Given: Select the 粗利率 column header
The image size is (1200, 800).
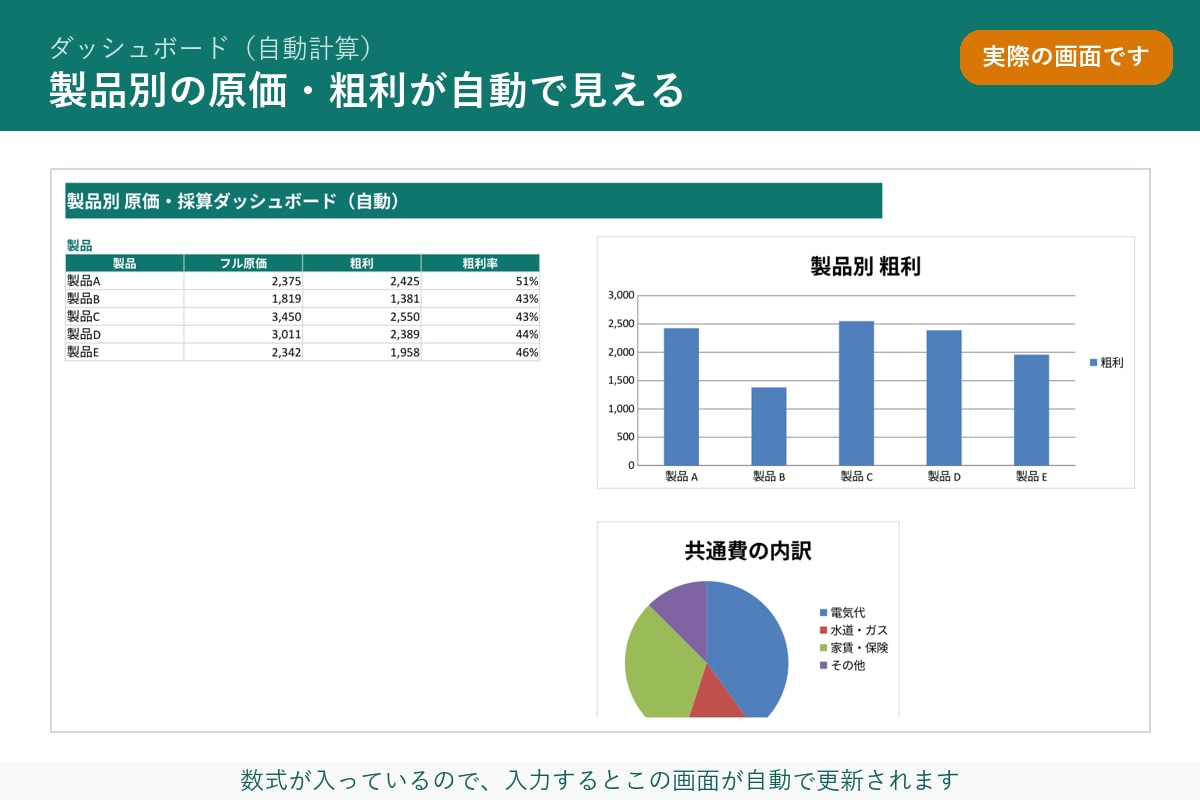Looking at the screenshot, I should coord(480,263).
